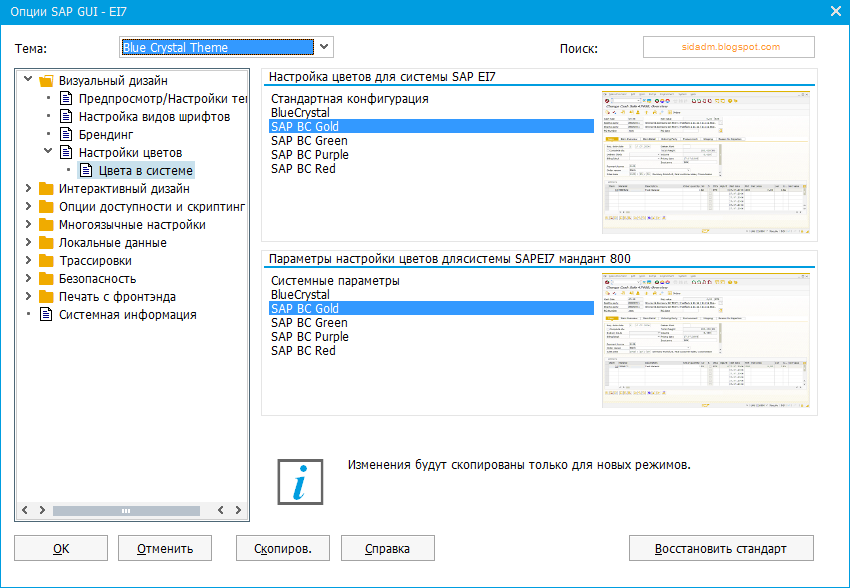
Task: Click the Интерактивный дизайн folder icon
Action: [47, 189]
